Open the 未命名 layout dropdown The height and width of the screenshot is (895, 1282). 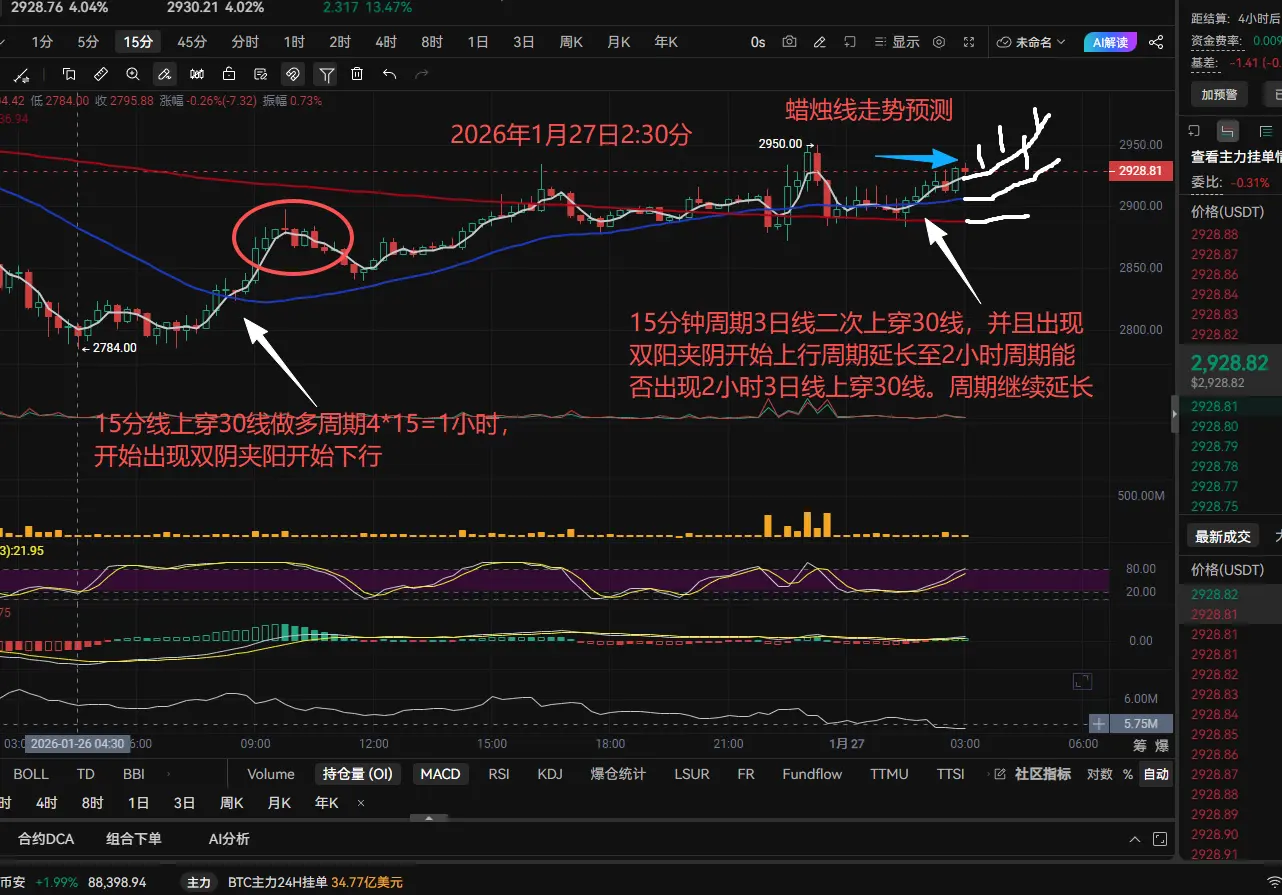tap(1032, 42)
